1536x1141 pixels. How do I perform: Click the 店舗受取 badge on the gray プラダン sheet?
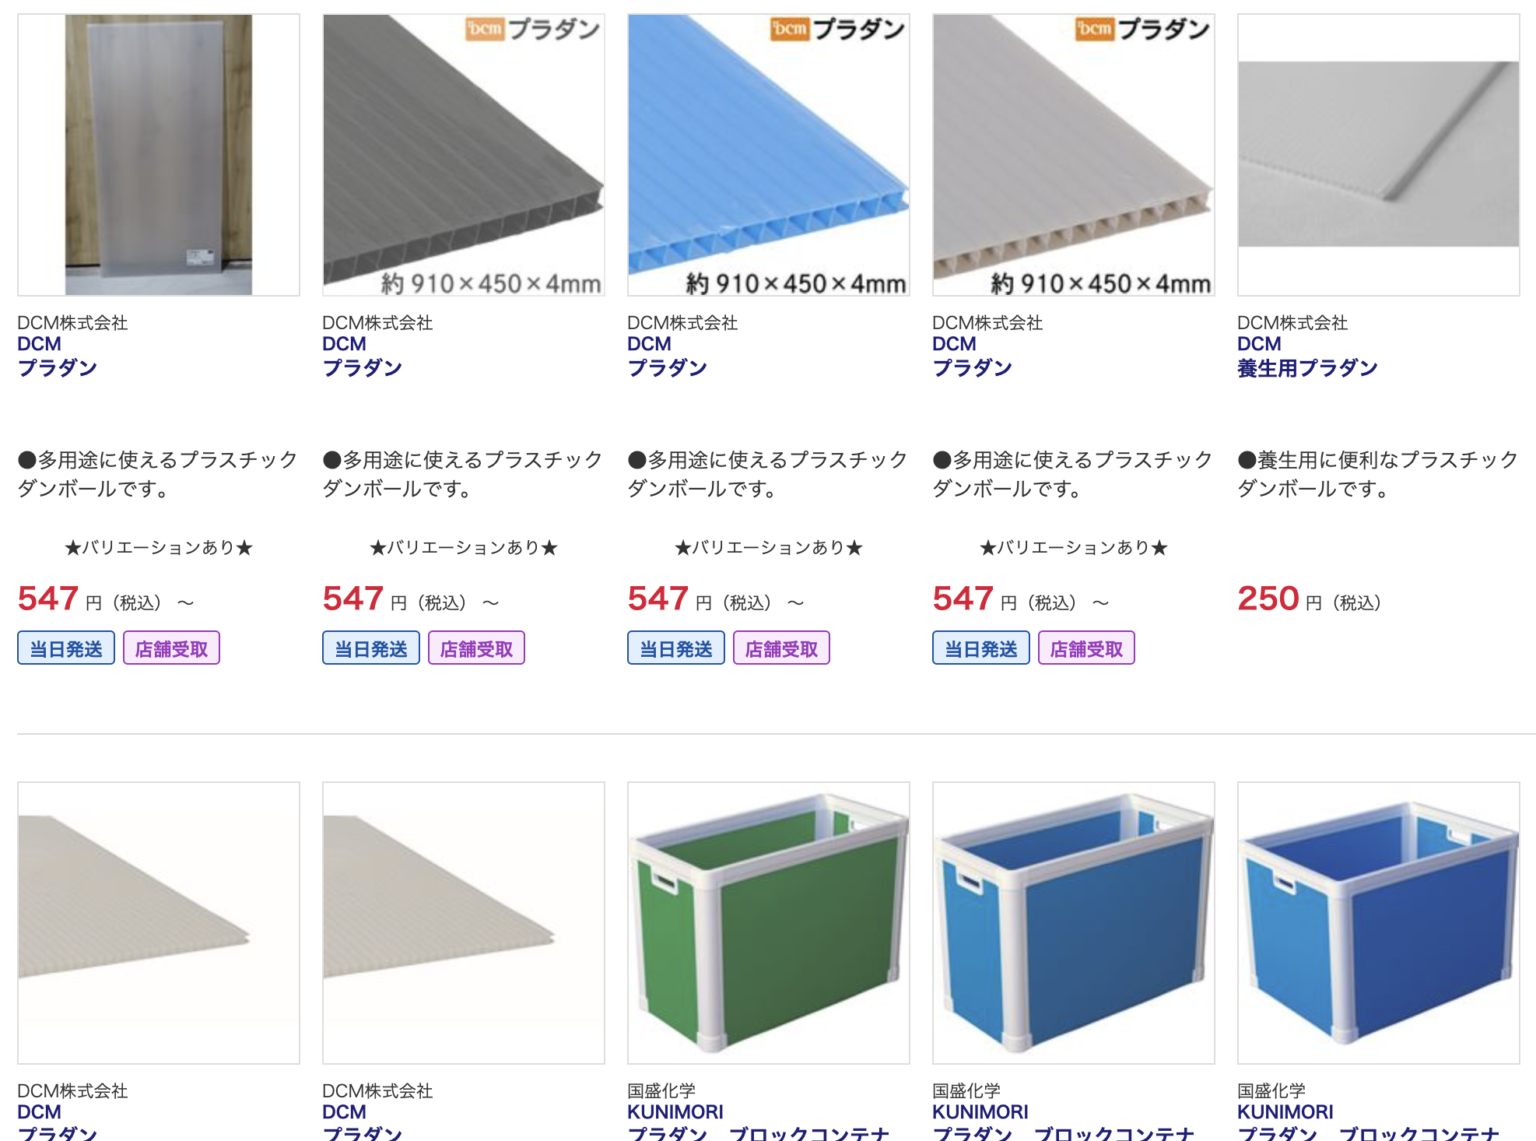(476, 646)
